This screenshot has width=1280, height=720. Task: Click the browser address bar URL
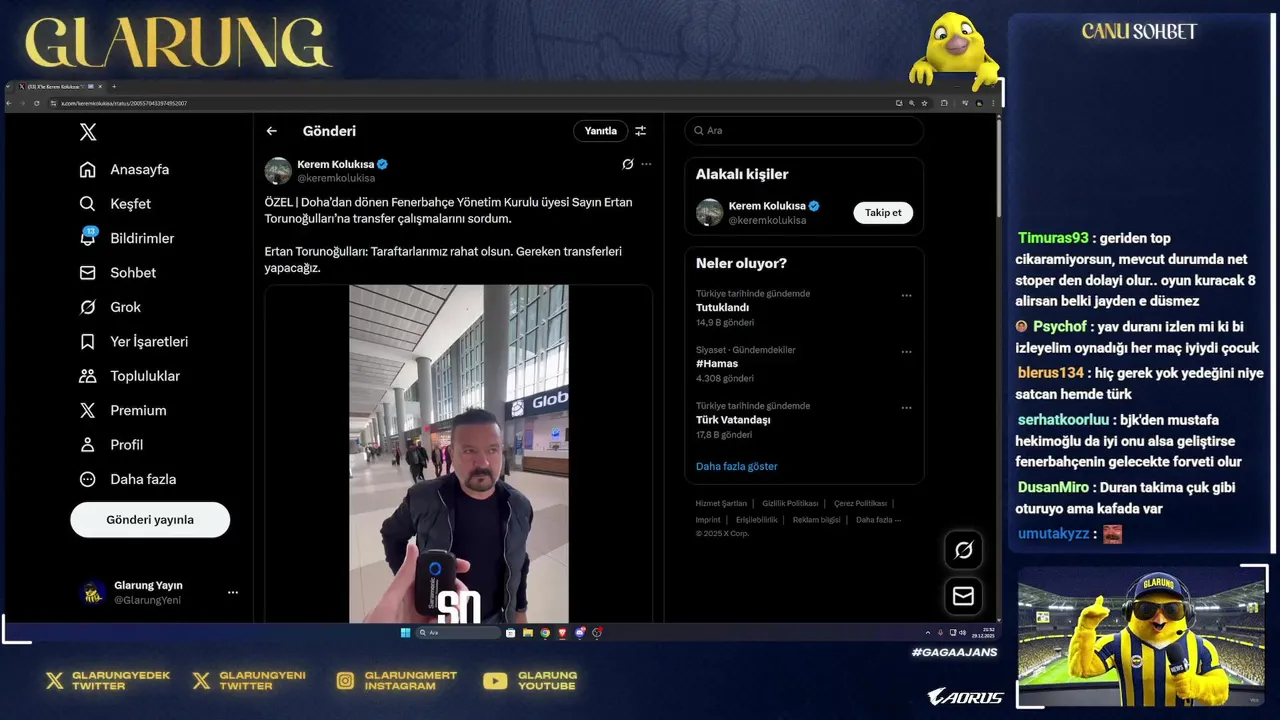click(x=124, y=103)
